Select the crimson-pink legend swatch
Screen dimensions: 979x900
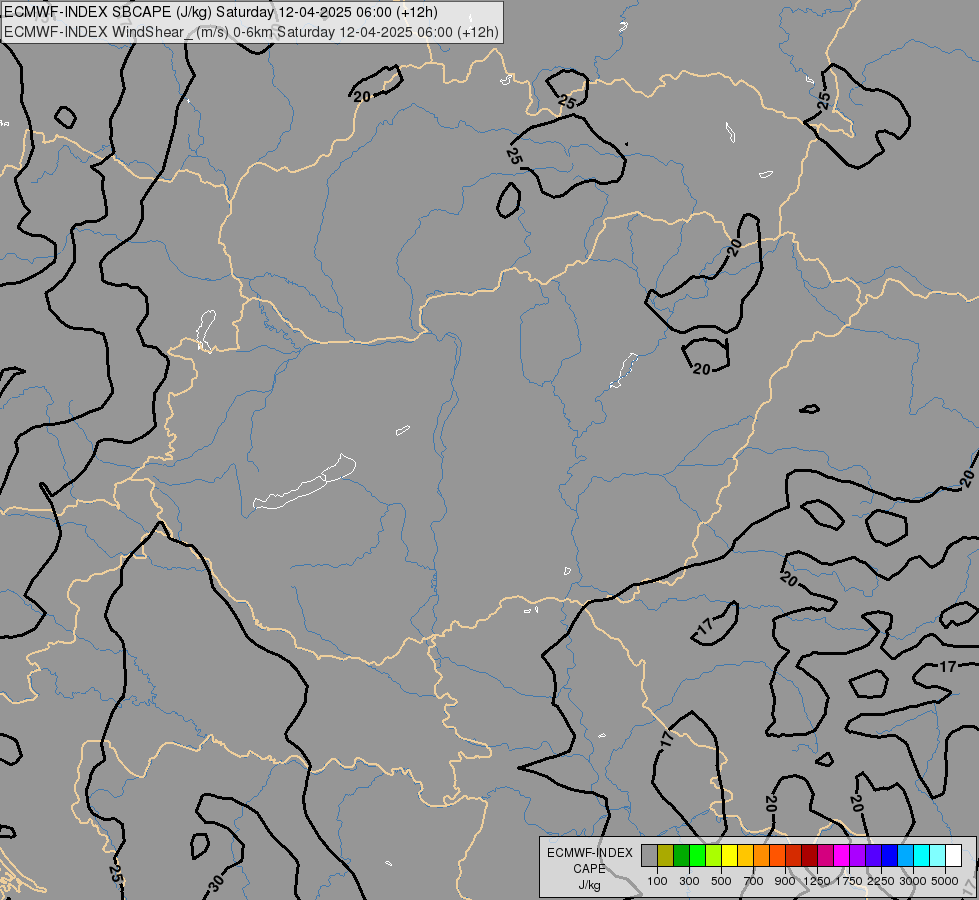pos(825,856)
